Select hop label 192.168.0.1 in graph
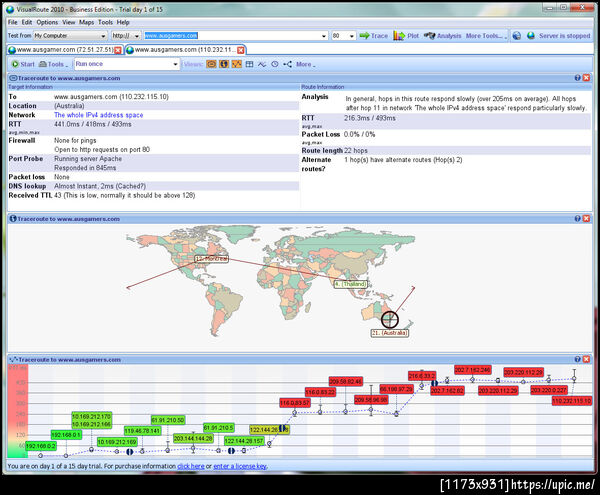The height and width of the screenshot is (495, 600). pos(66,435)
